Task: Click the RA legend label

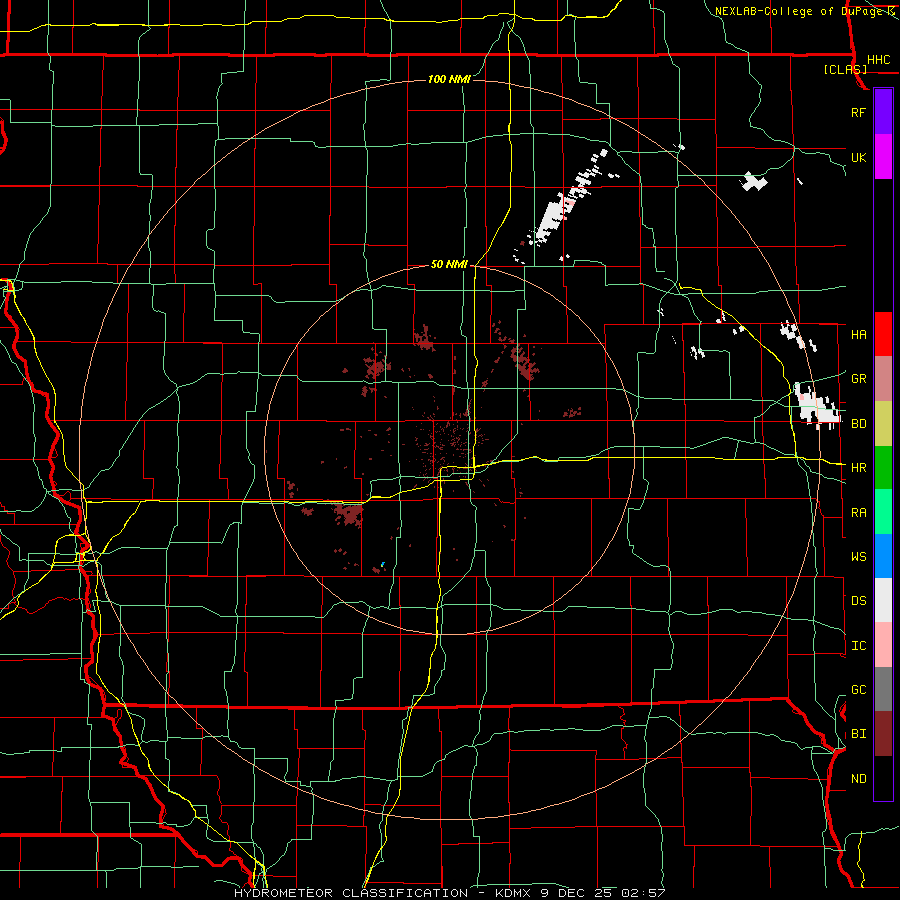Action: pyautogui.click(x=858, y=513)
